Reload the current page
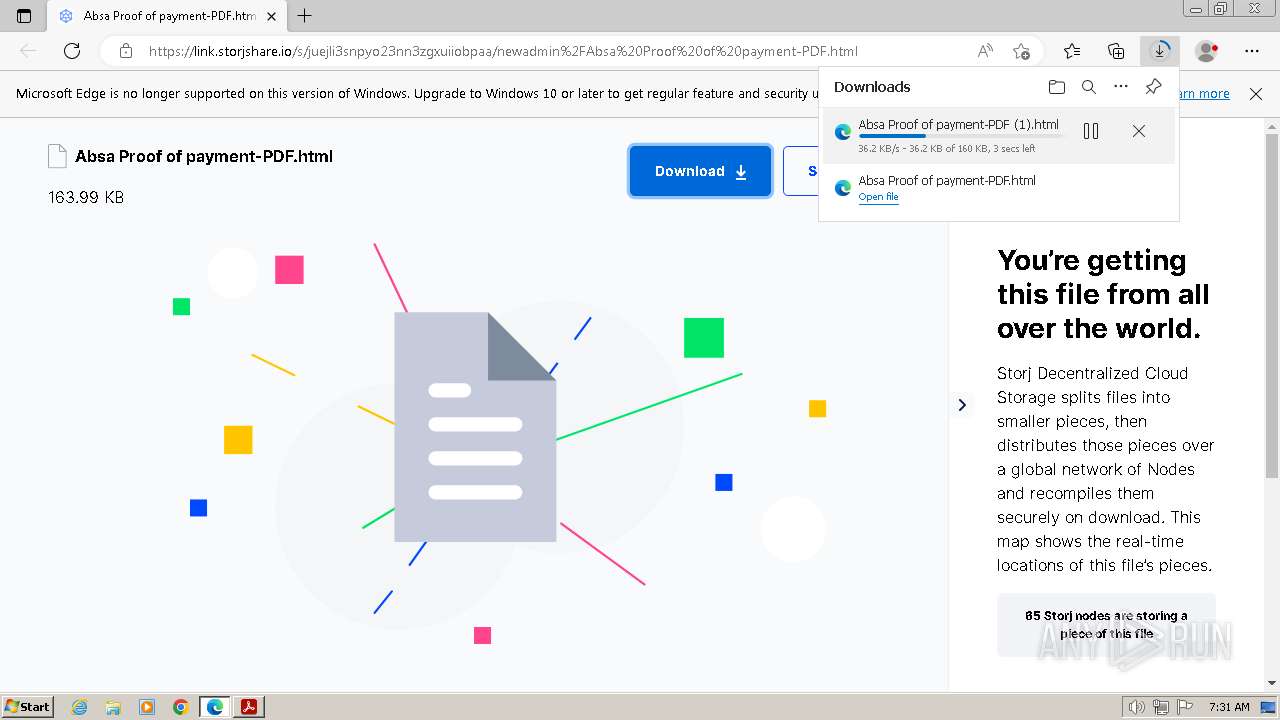Screen dimensions: 1280x720 72,51
